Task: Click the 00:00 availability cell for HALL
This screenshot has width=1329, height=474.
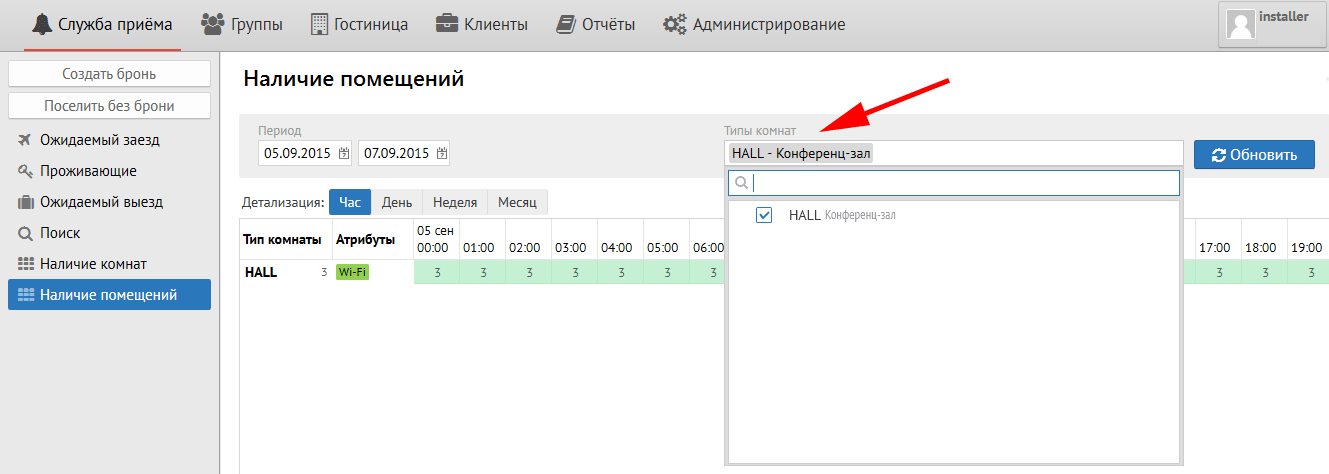Action: pyautogui.click(x=437, y=272)
